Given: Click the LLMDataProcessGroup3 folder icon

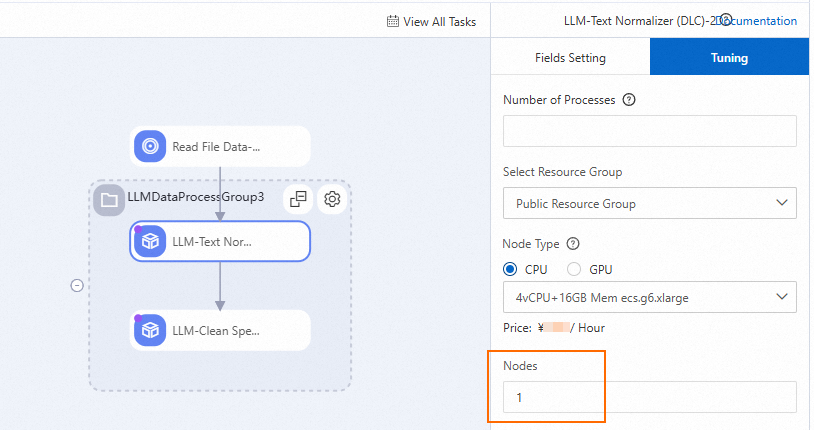Looking at the screenshot, I should click(109, 198).
